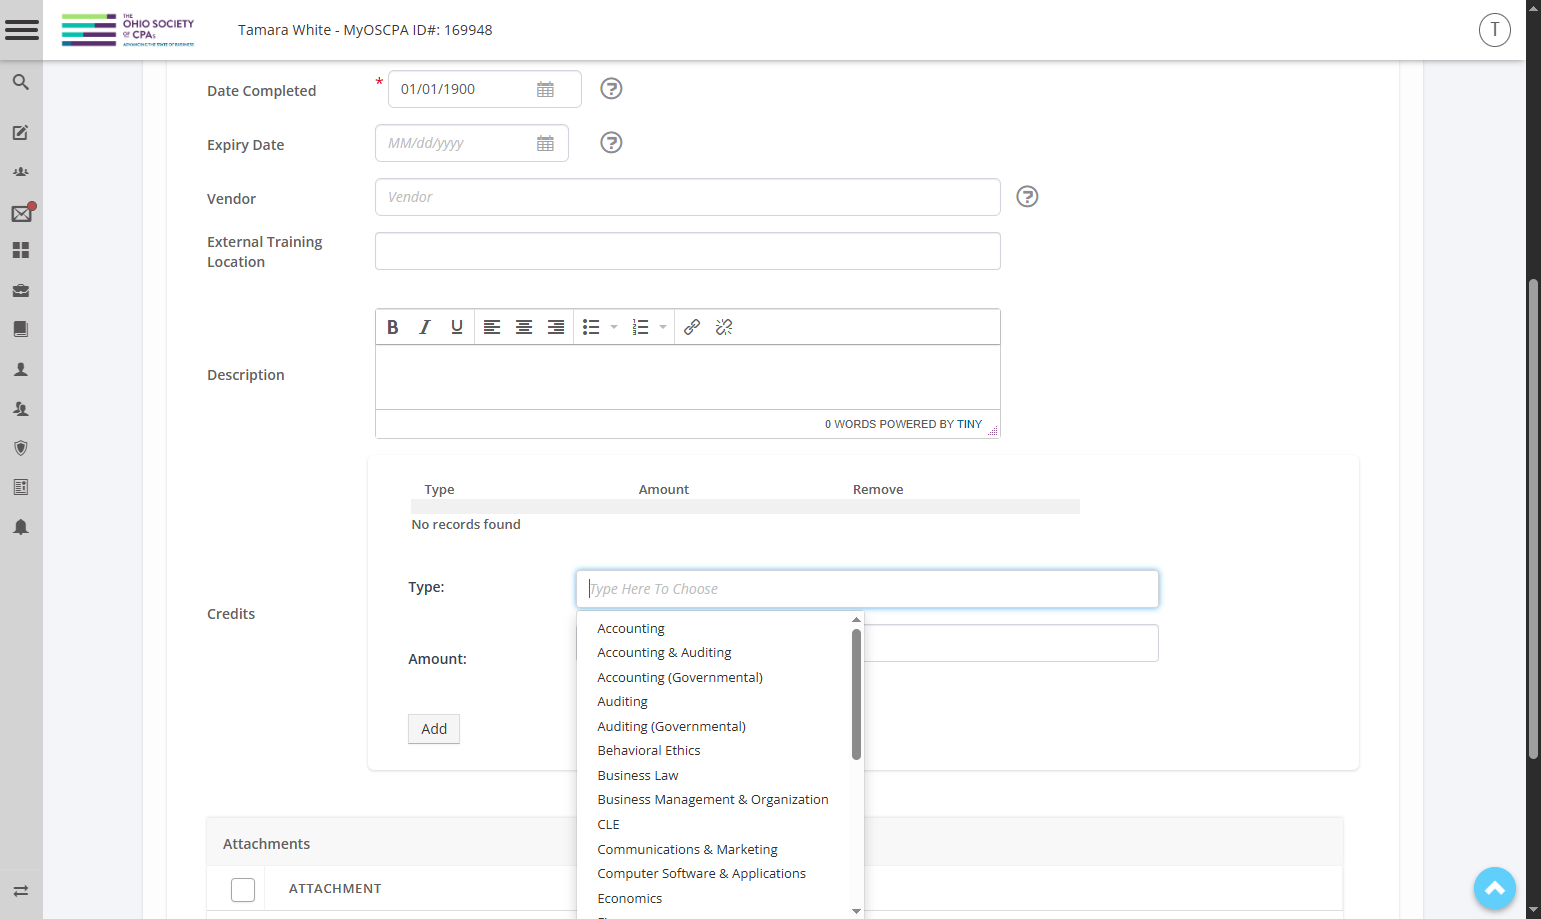This screenshot has width=1541, height=919.
Task: Expand numbered list style dropdown arrow
Action: (663, 327)
